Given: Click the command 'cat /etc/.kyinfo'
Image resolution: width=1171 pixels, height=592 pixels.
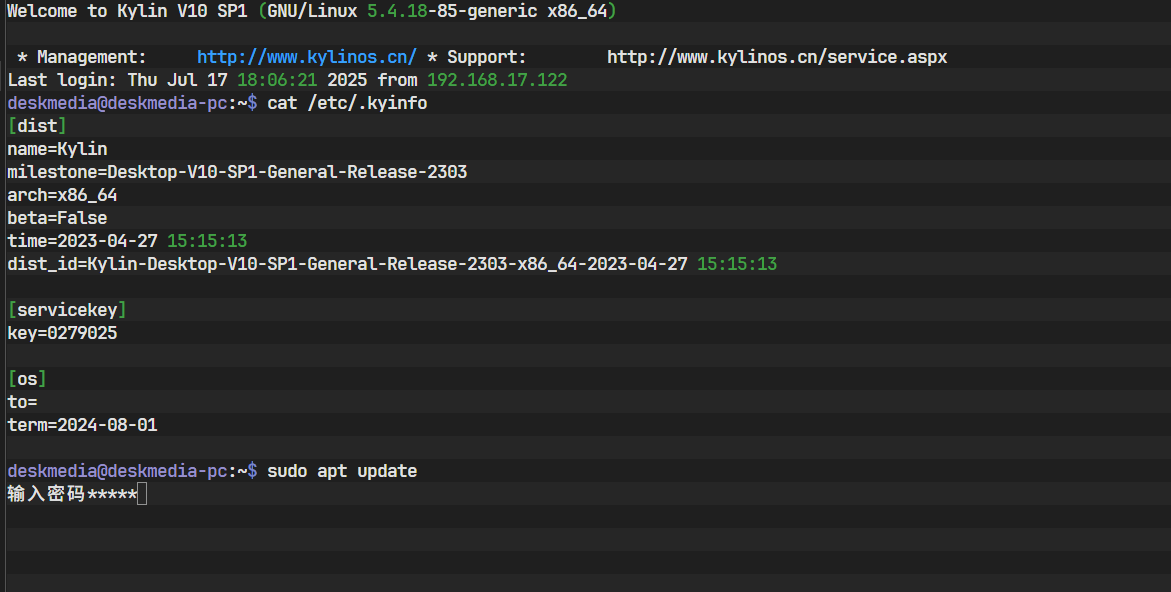Looking at the screenshot, I should click(x=347, y=103).
